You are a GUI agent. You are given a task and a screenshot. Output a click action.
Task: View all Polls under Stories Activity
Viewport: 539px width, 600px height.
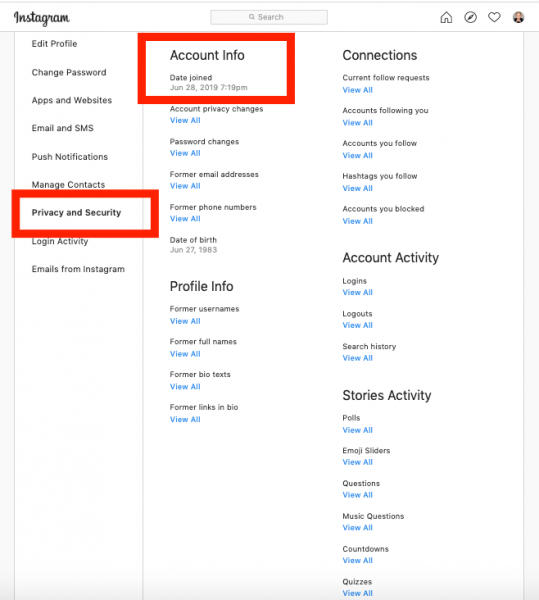tap(358, 430)
